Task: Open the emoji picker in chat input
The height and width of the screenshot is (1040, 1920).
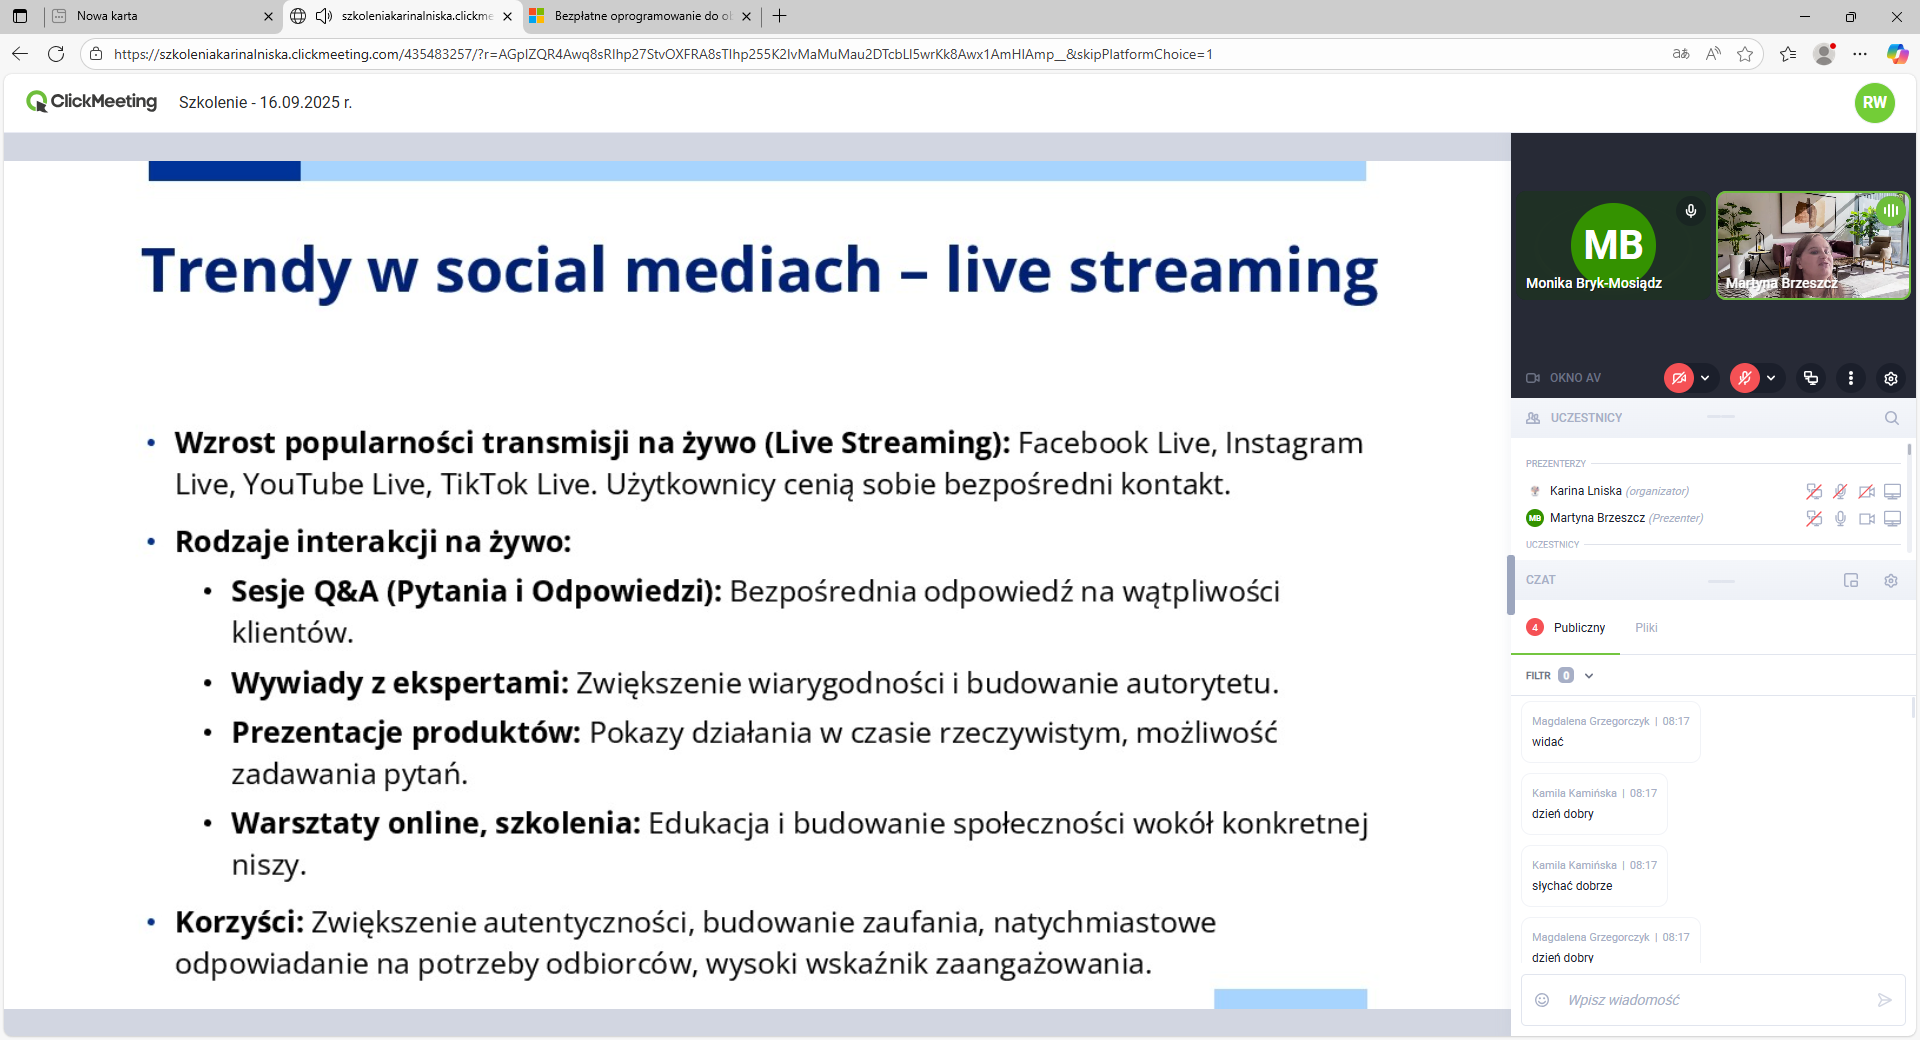Action: coord(1542,1000)
